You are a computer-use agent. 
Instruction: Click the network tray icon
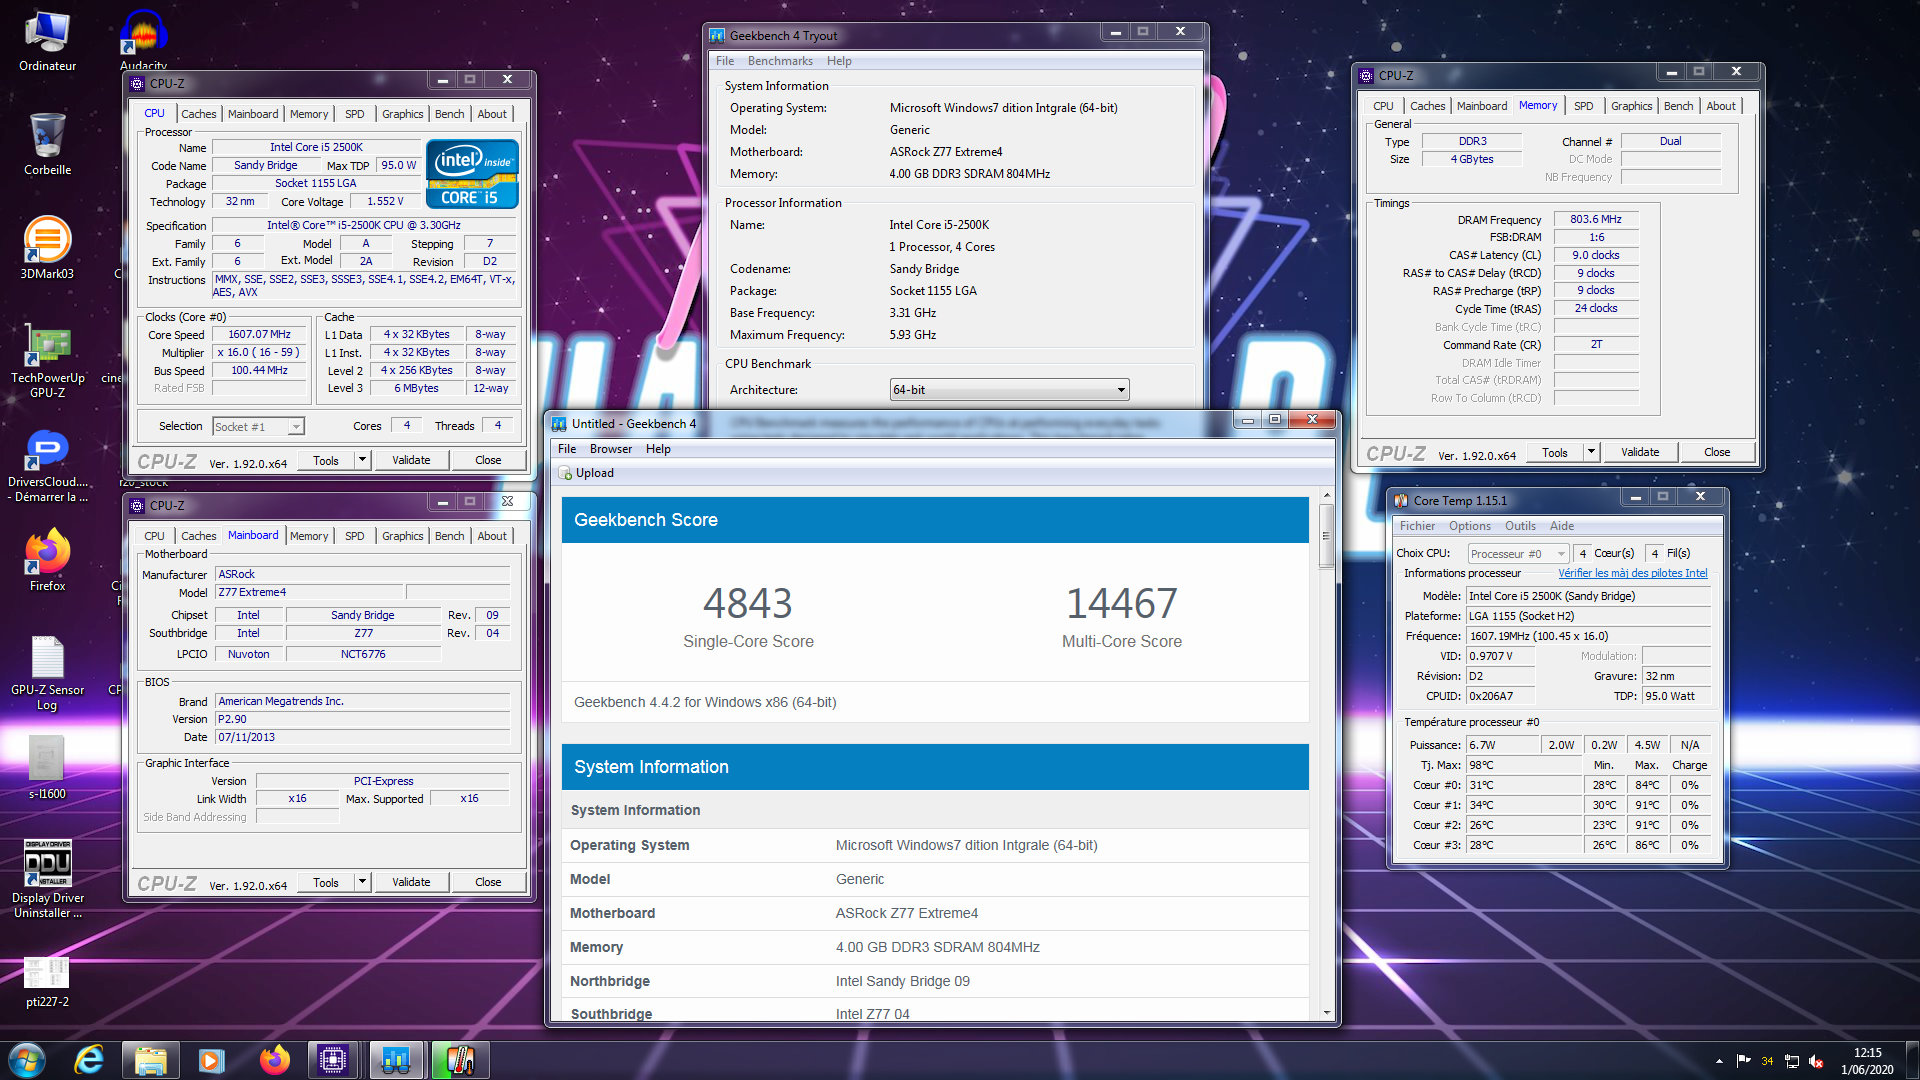click(x=1792, y=1061)
